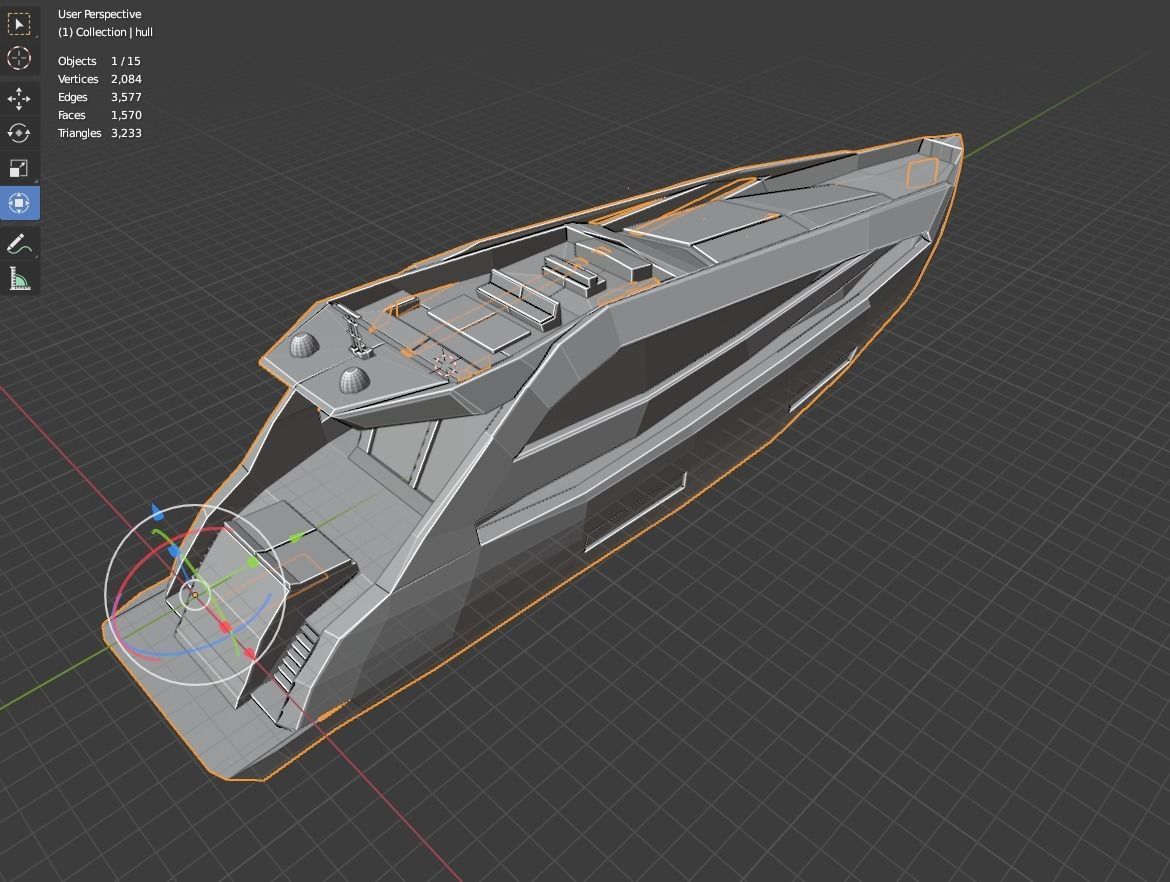Click the Edges '3,577' statistic
Screen dimensions: 1170x882
point(126,97)
